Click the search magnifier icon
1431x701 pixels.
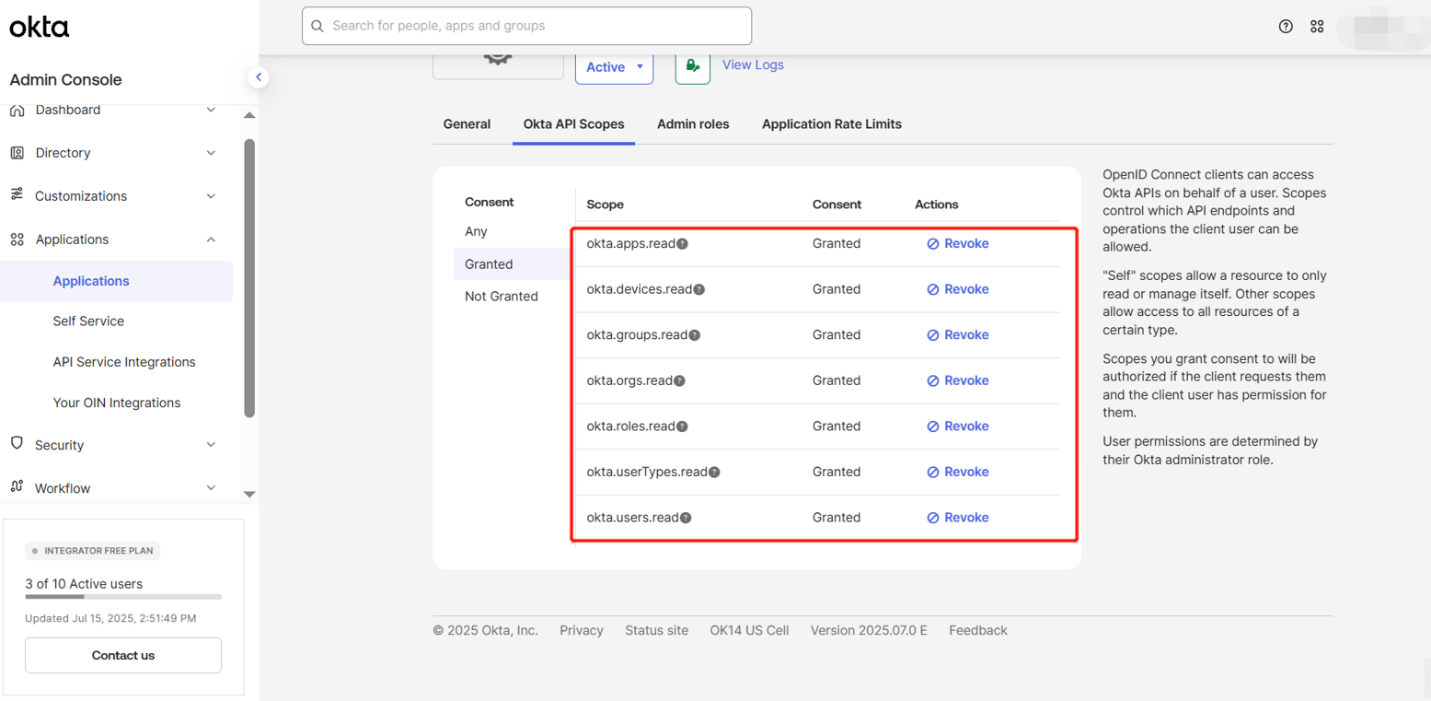(x=317, y=25)
